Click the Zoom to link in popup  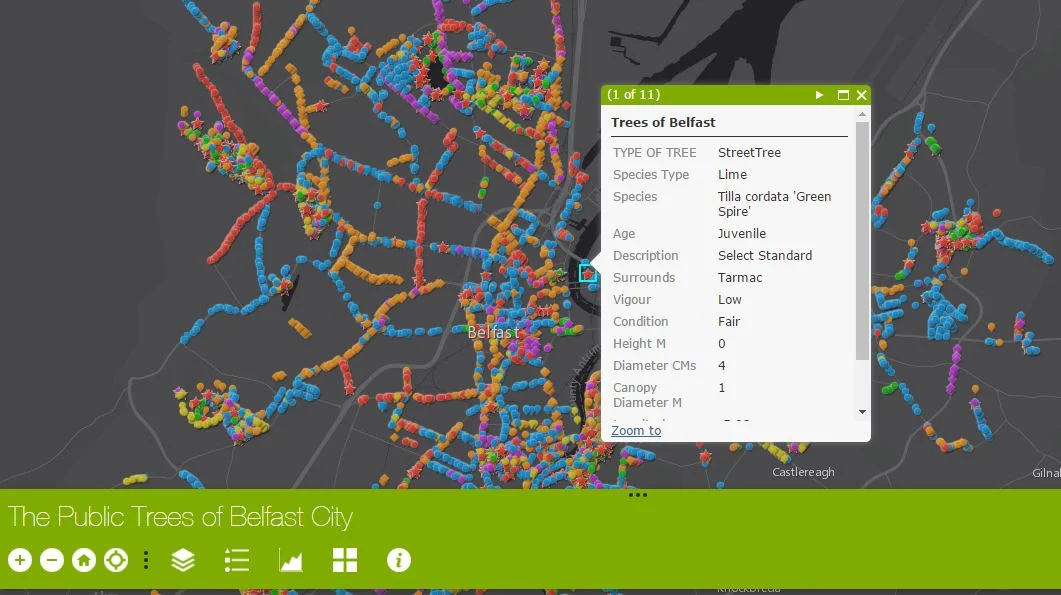[x=636, y=430]
